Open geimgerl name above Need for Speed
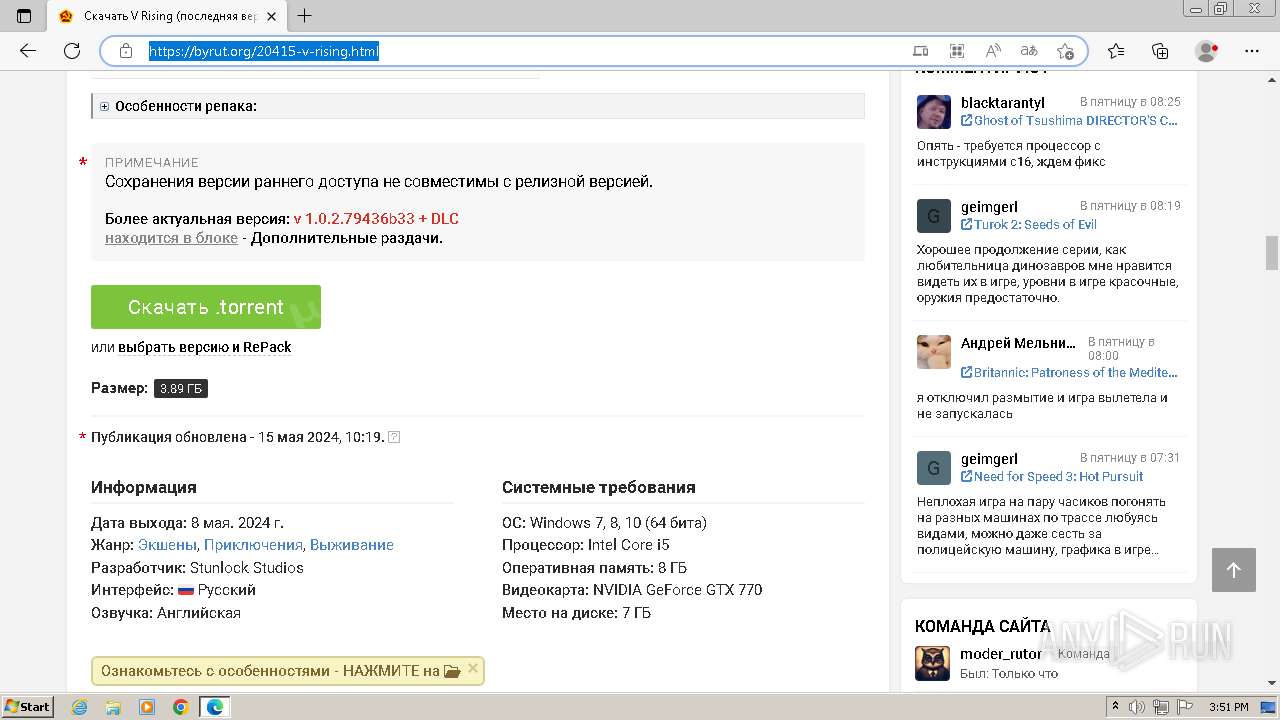This screenshot has width=1280, height=720. (989, 459)
